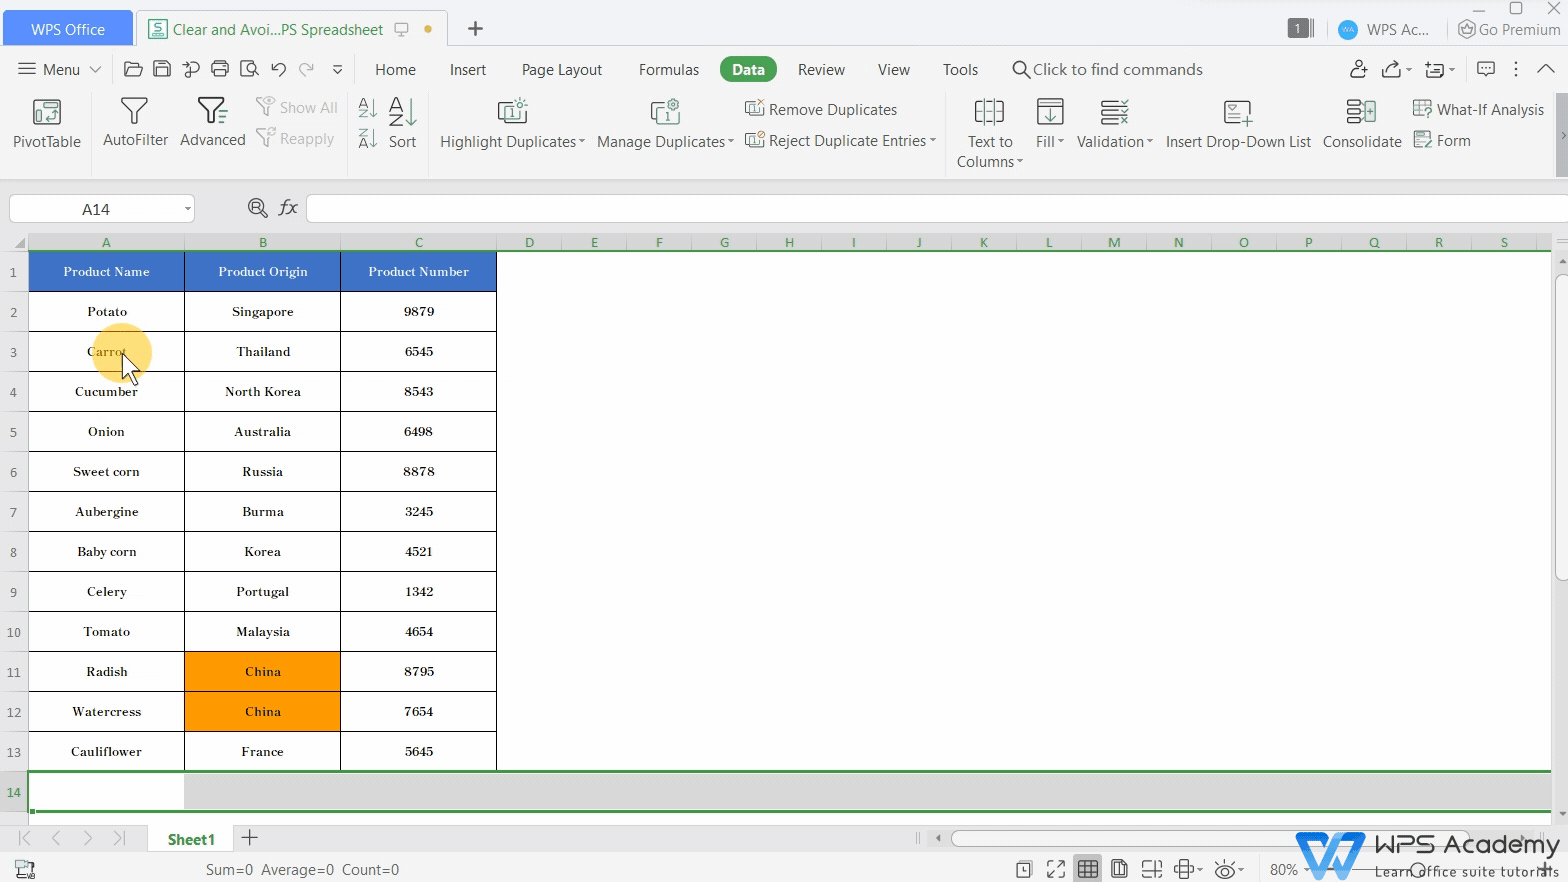Enable AutoFilter on the data
This screenshot has width=1568, height=882.
(x=135, y=123)
